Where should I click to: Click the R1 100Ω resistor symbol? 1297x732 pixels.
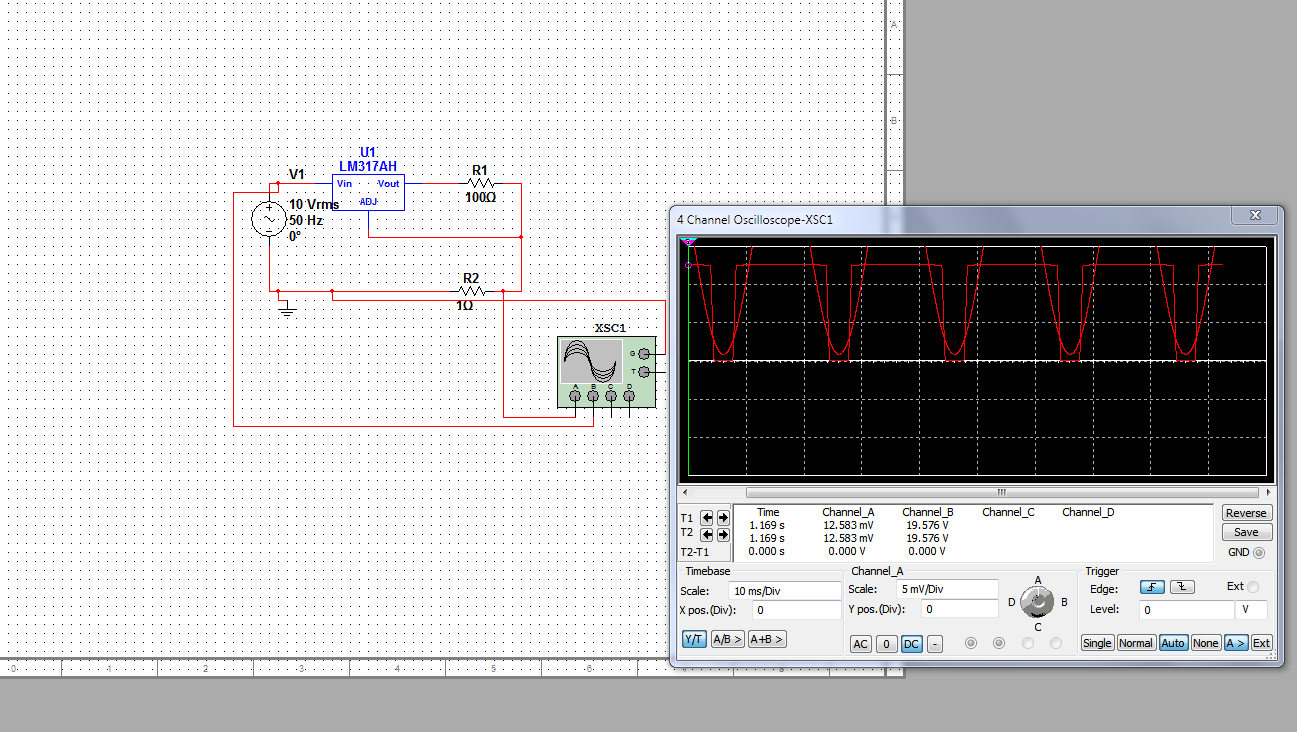coord(480,184)
